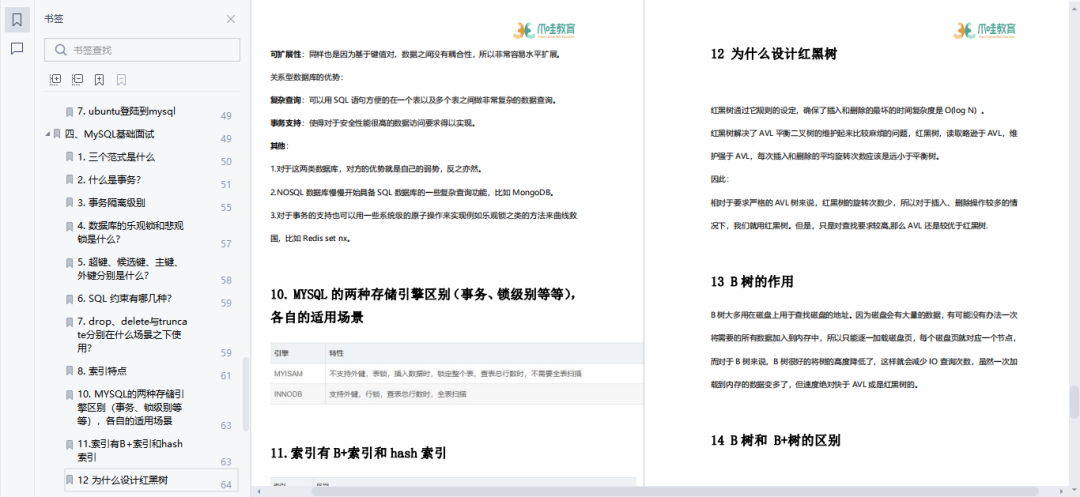Viewport: 1080px width, 497px height.
Task: Click heading 10. MYSQL 的两种存储引擎区别
Action: pyautogui.click(x=424, y=306)
